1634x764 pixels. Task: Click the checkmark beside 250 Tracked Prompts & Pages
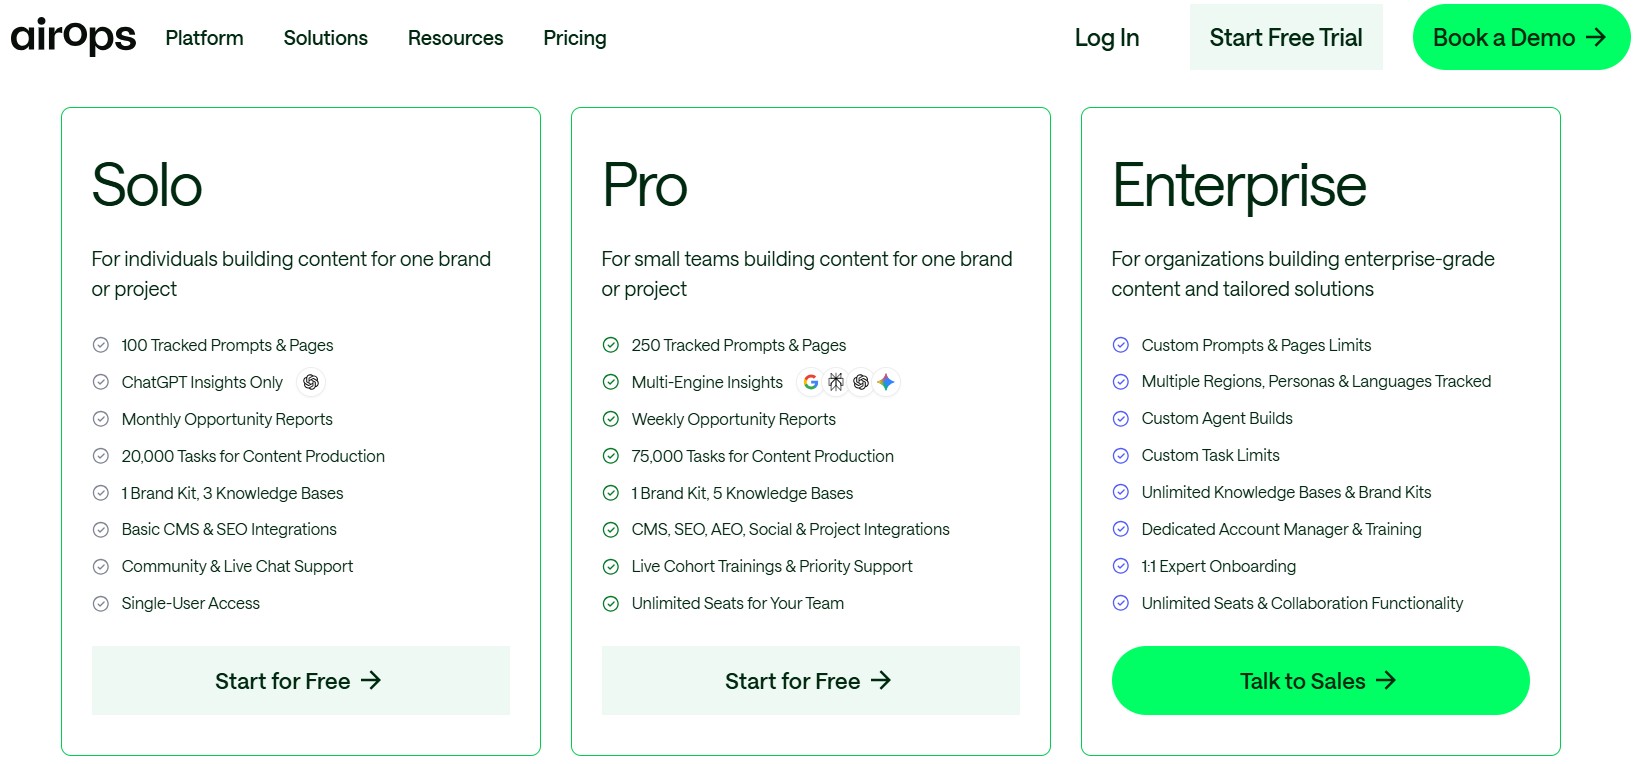click(610, 344)
